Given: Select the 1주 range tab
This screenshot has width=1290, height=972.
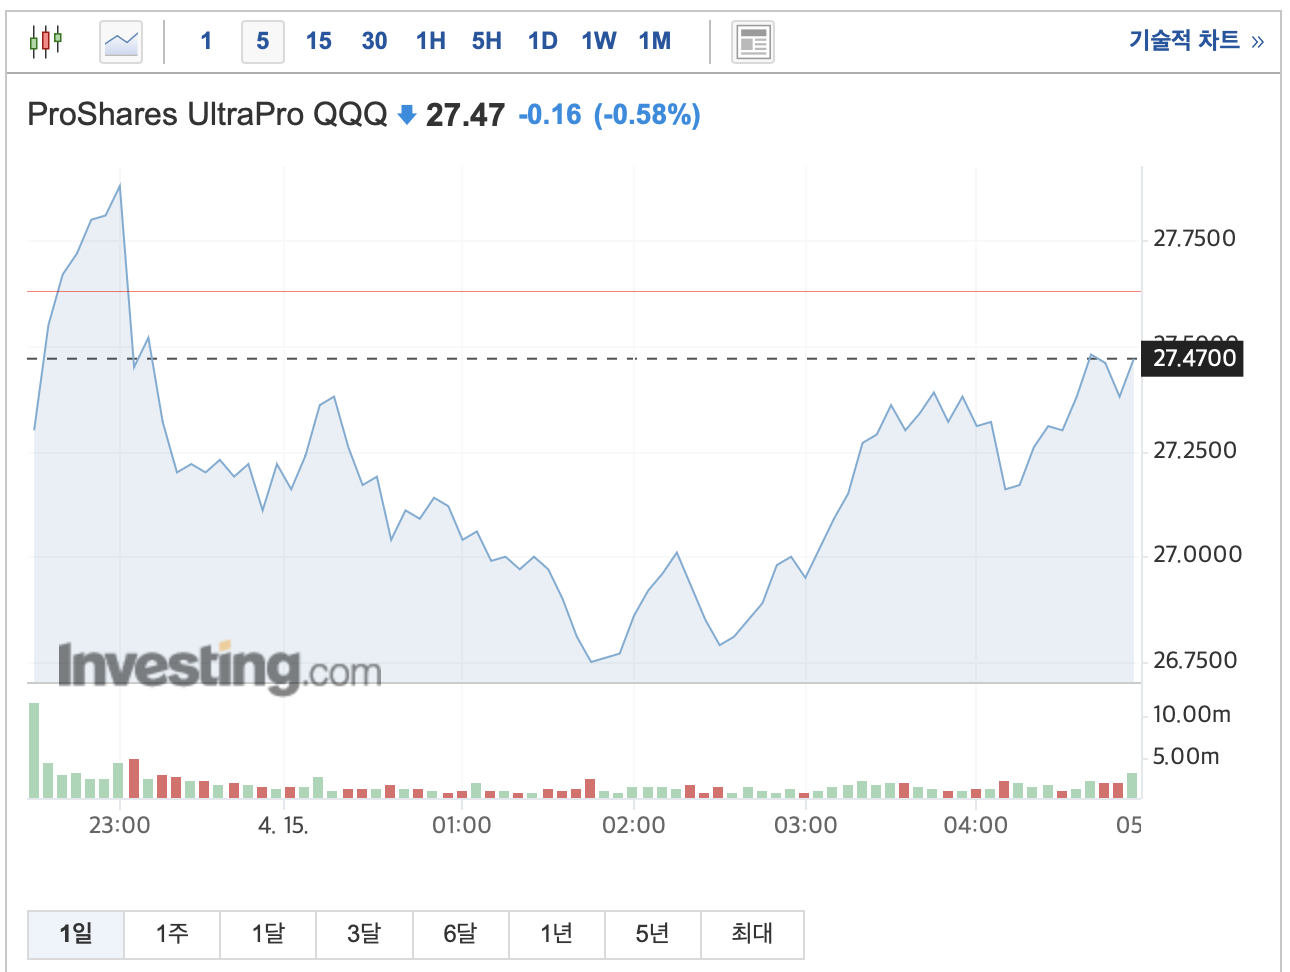Looking at the screenshot, I should [172, 934].
